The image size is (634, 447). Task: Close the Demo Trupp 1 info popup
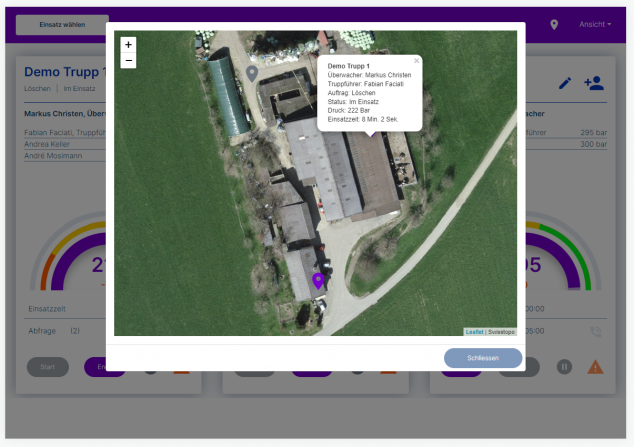click(416, 61)
